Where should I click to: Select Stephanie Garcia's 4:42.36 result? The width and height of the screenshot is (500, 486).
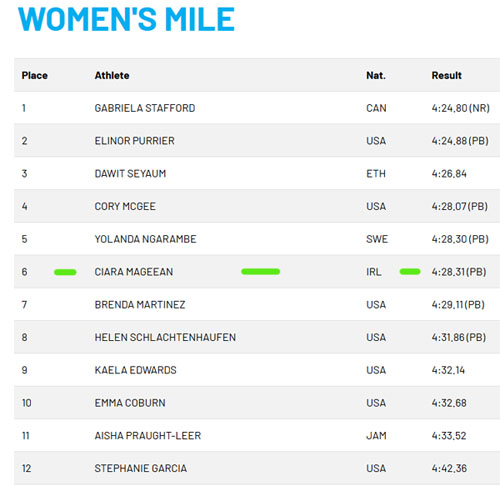449,468
